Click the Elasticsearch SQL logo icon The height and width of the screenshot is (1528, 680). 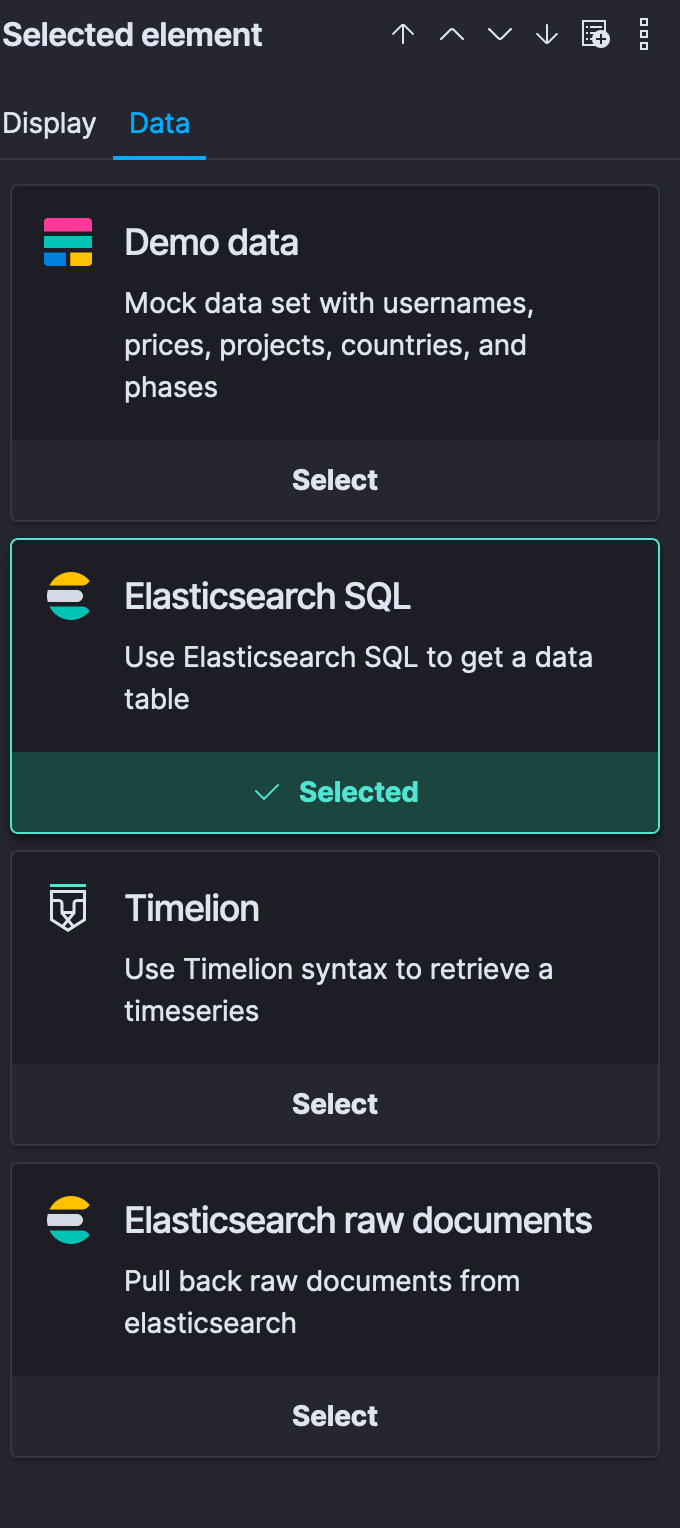[68, 596]
